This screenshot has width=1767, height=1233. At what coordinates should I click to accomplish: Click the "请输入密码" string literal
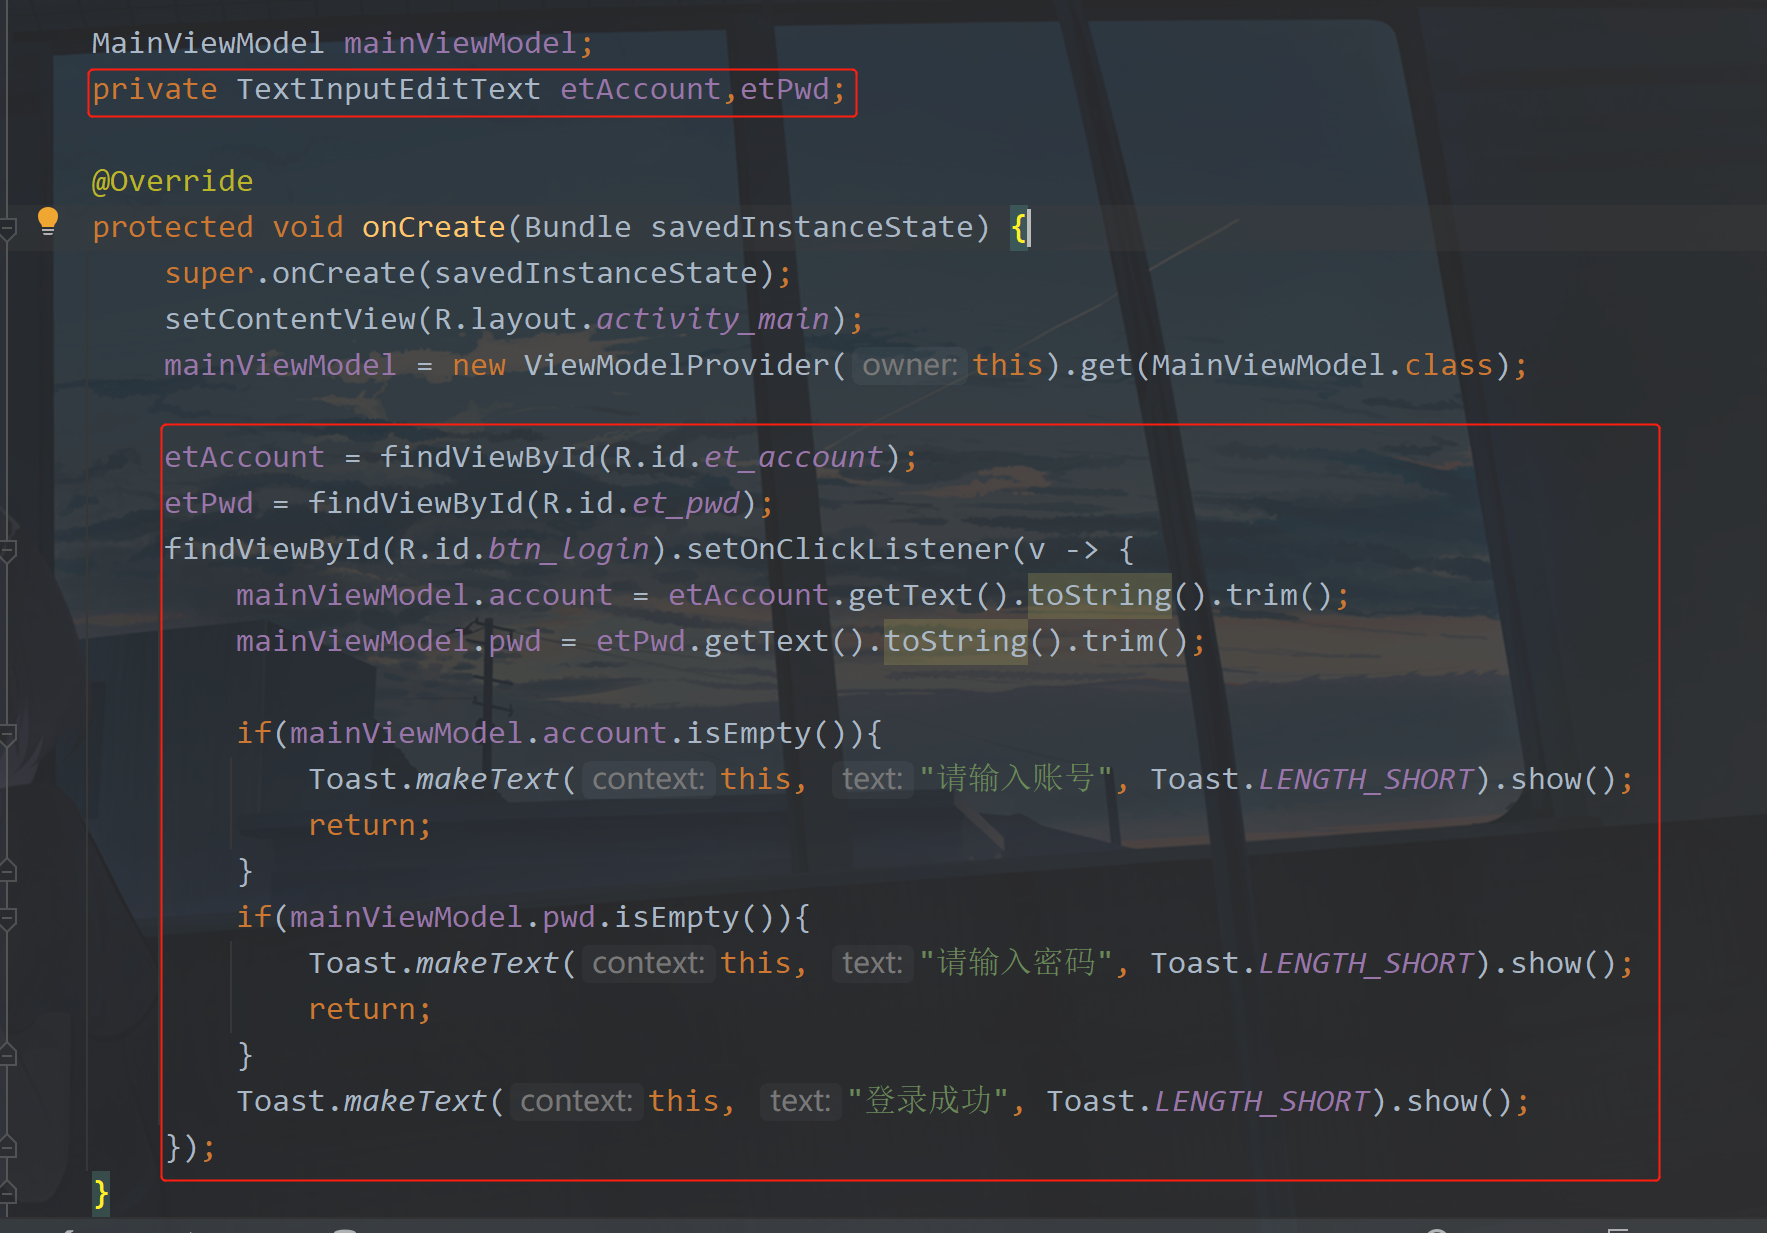click(x=1016, y=962)
